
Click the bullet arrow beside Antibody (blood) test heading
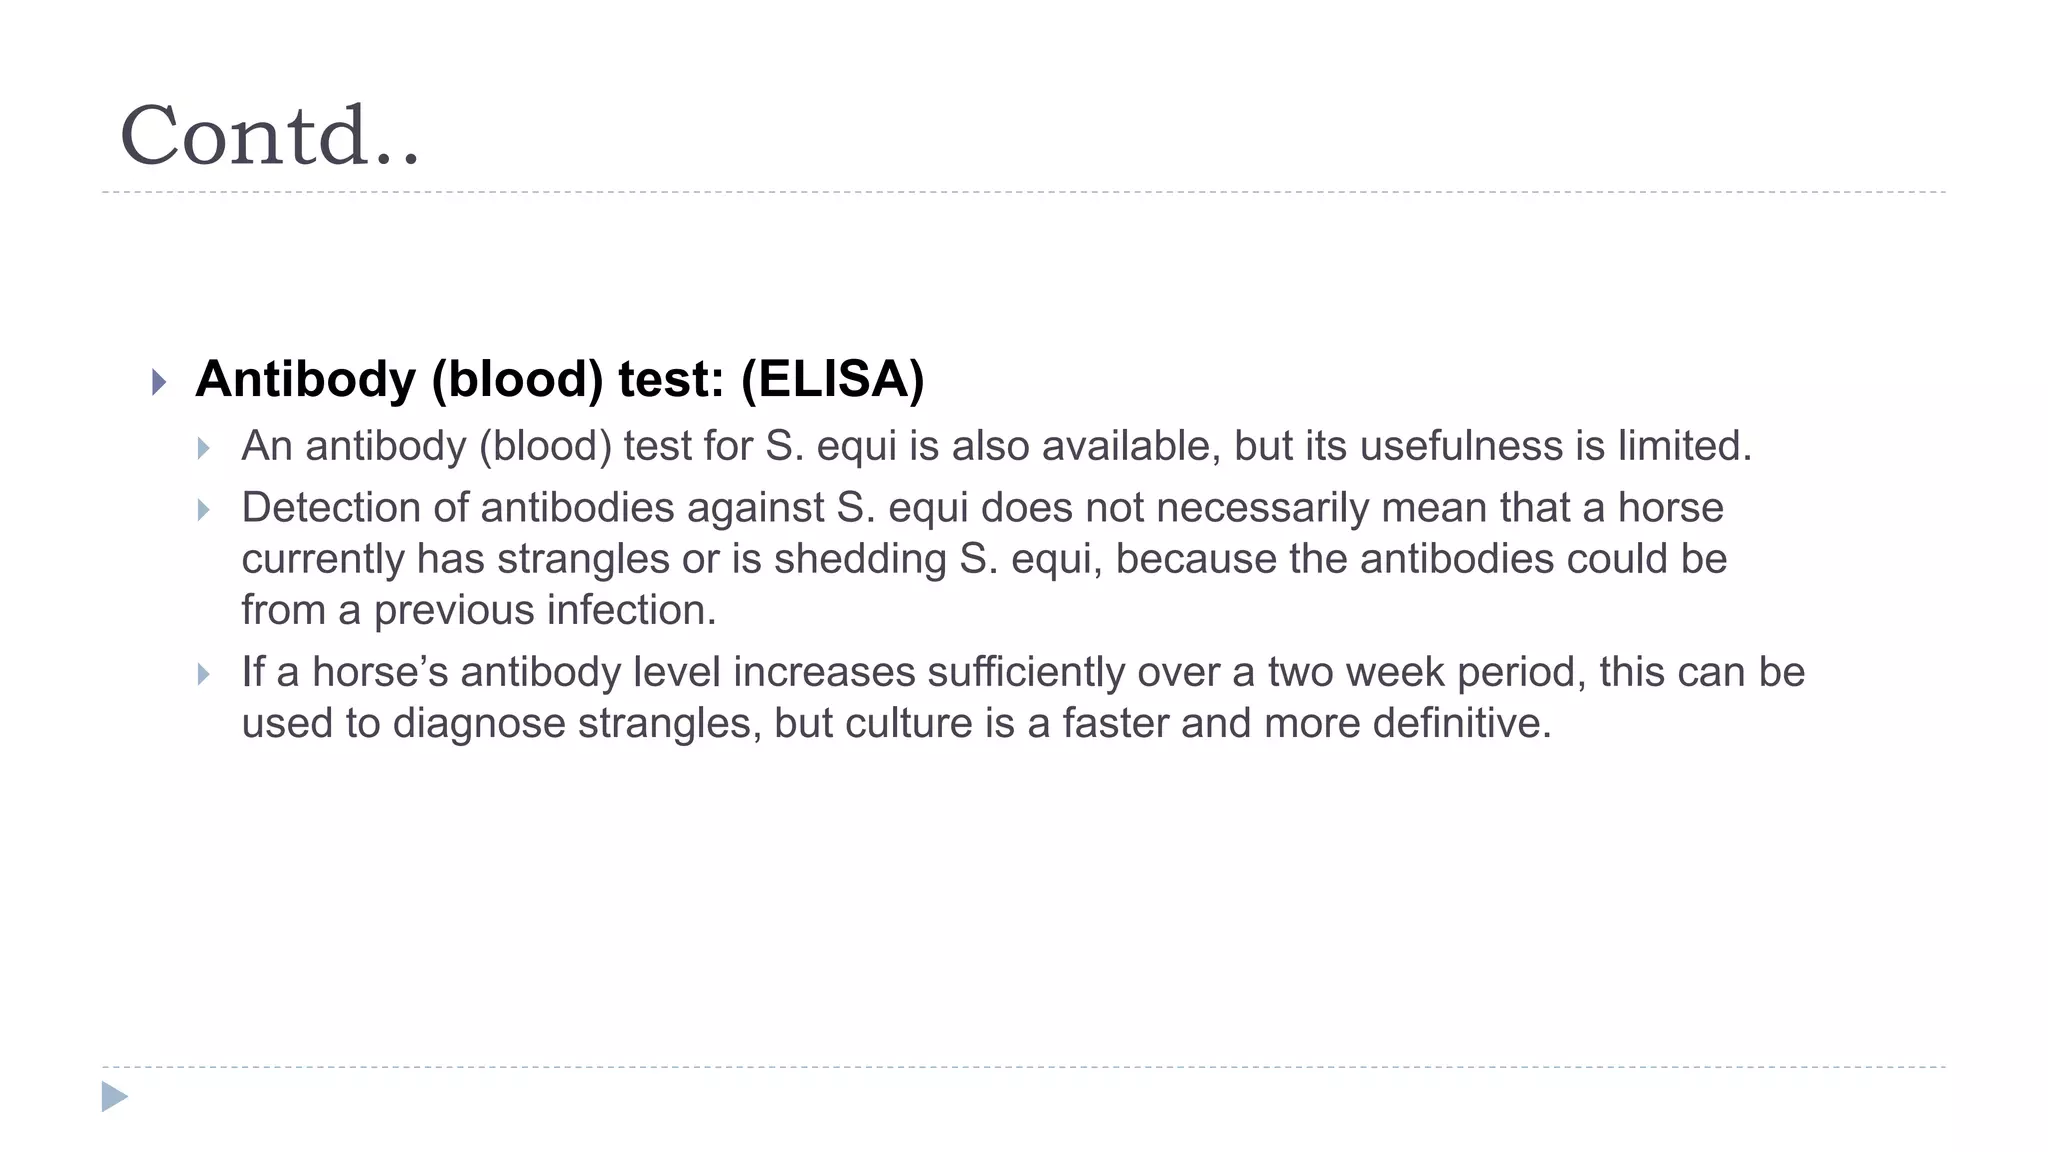pyautogui.click(x=159, y=382)
